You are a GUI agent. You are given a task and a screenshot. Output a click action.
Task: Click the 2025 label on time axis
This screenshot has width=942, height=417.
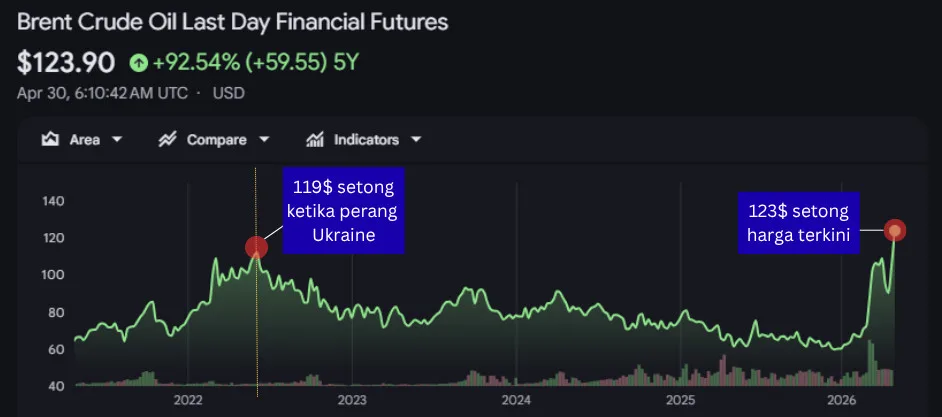pos(680,400)
